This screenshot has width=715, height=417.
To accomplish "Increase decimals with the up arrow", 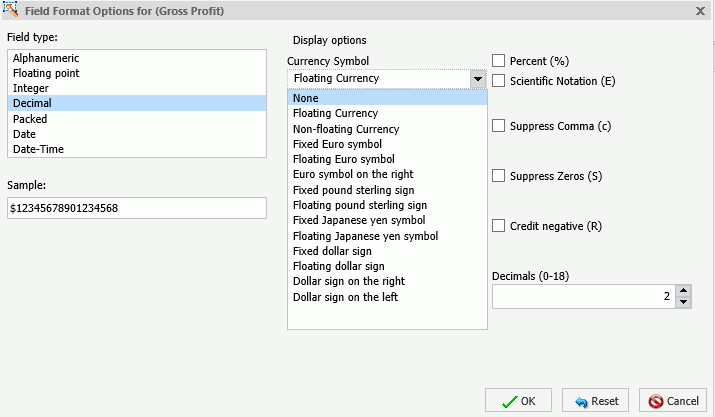I will [x=683, y=291].
